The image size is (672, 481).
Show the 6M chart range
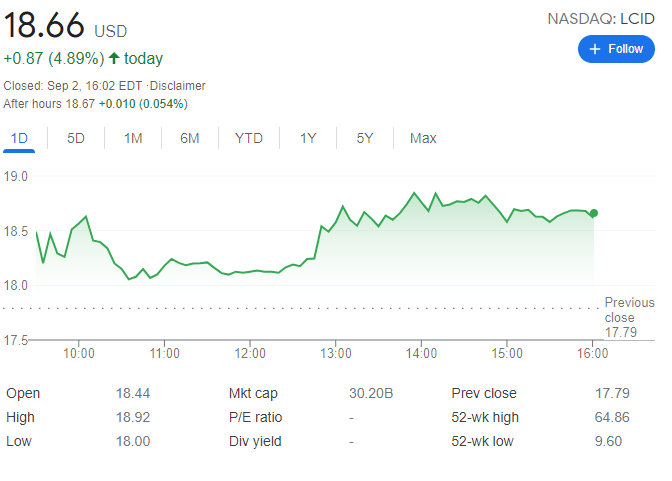coord(190,138)
